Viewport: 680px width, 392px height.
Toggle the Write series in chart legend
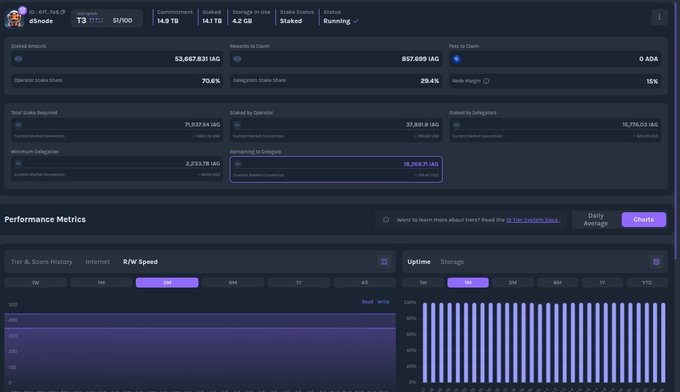coord(383,302)
